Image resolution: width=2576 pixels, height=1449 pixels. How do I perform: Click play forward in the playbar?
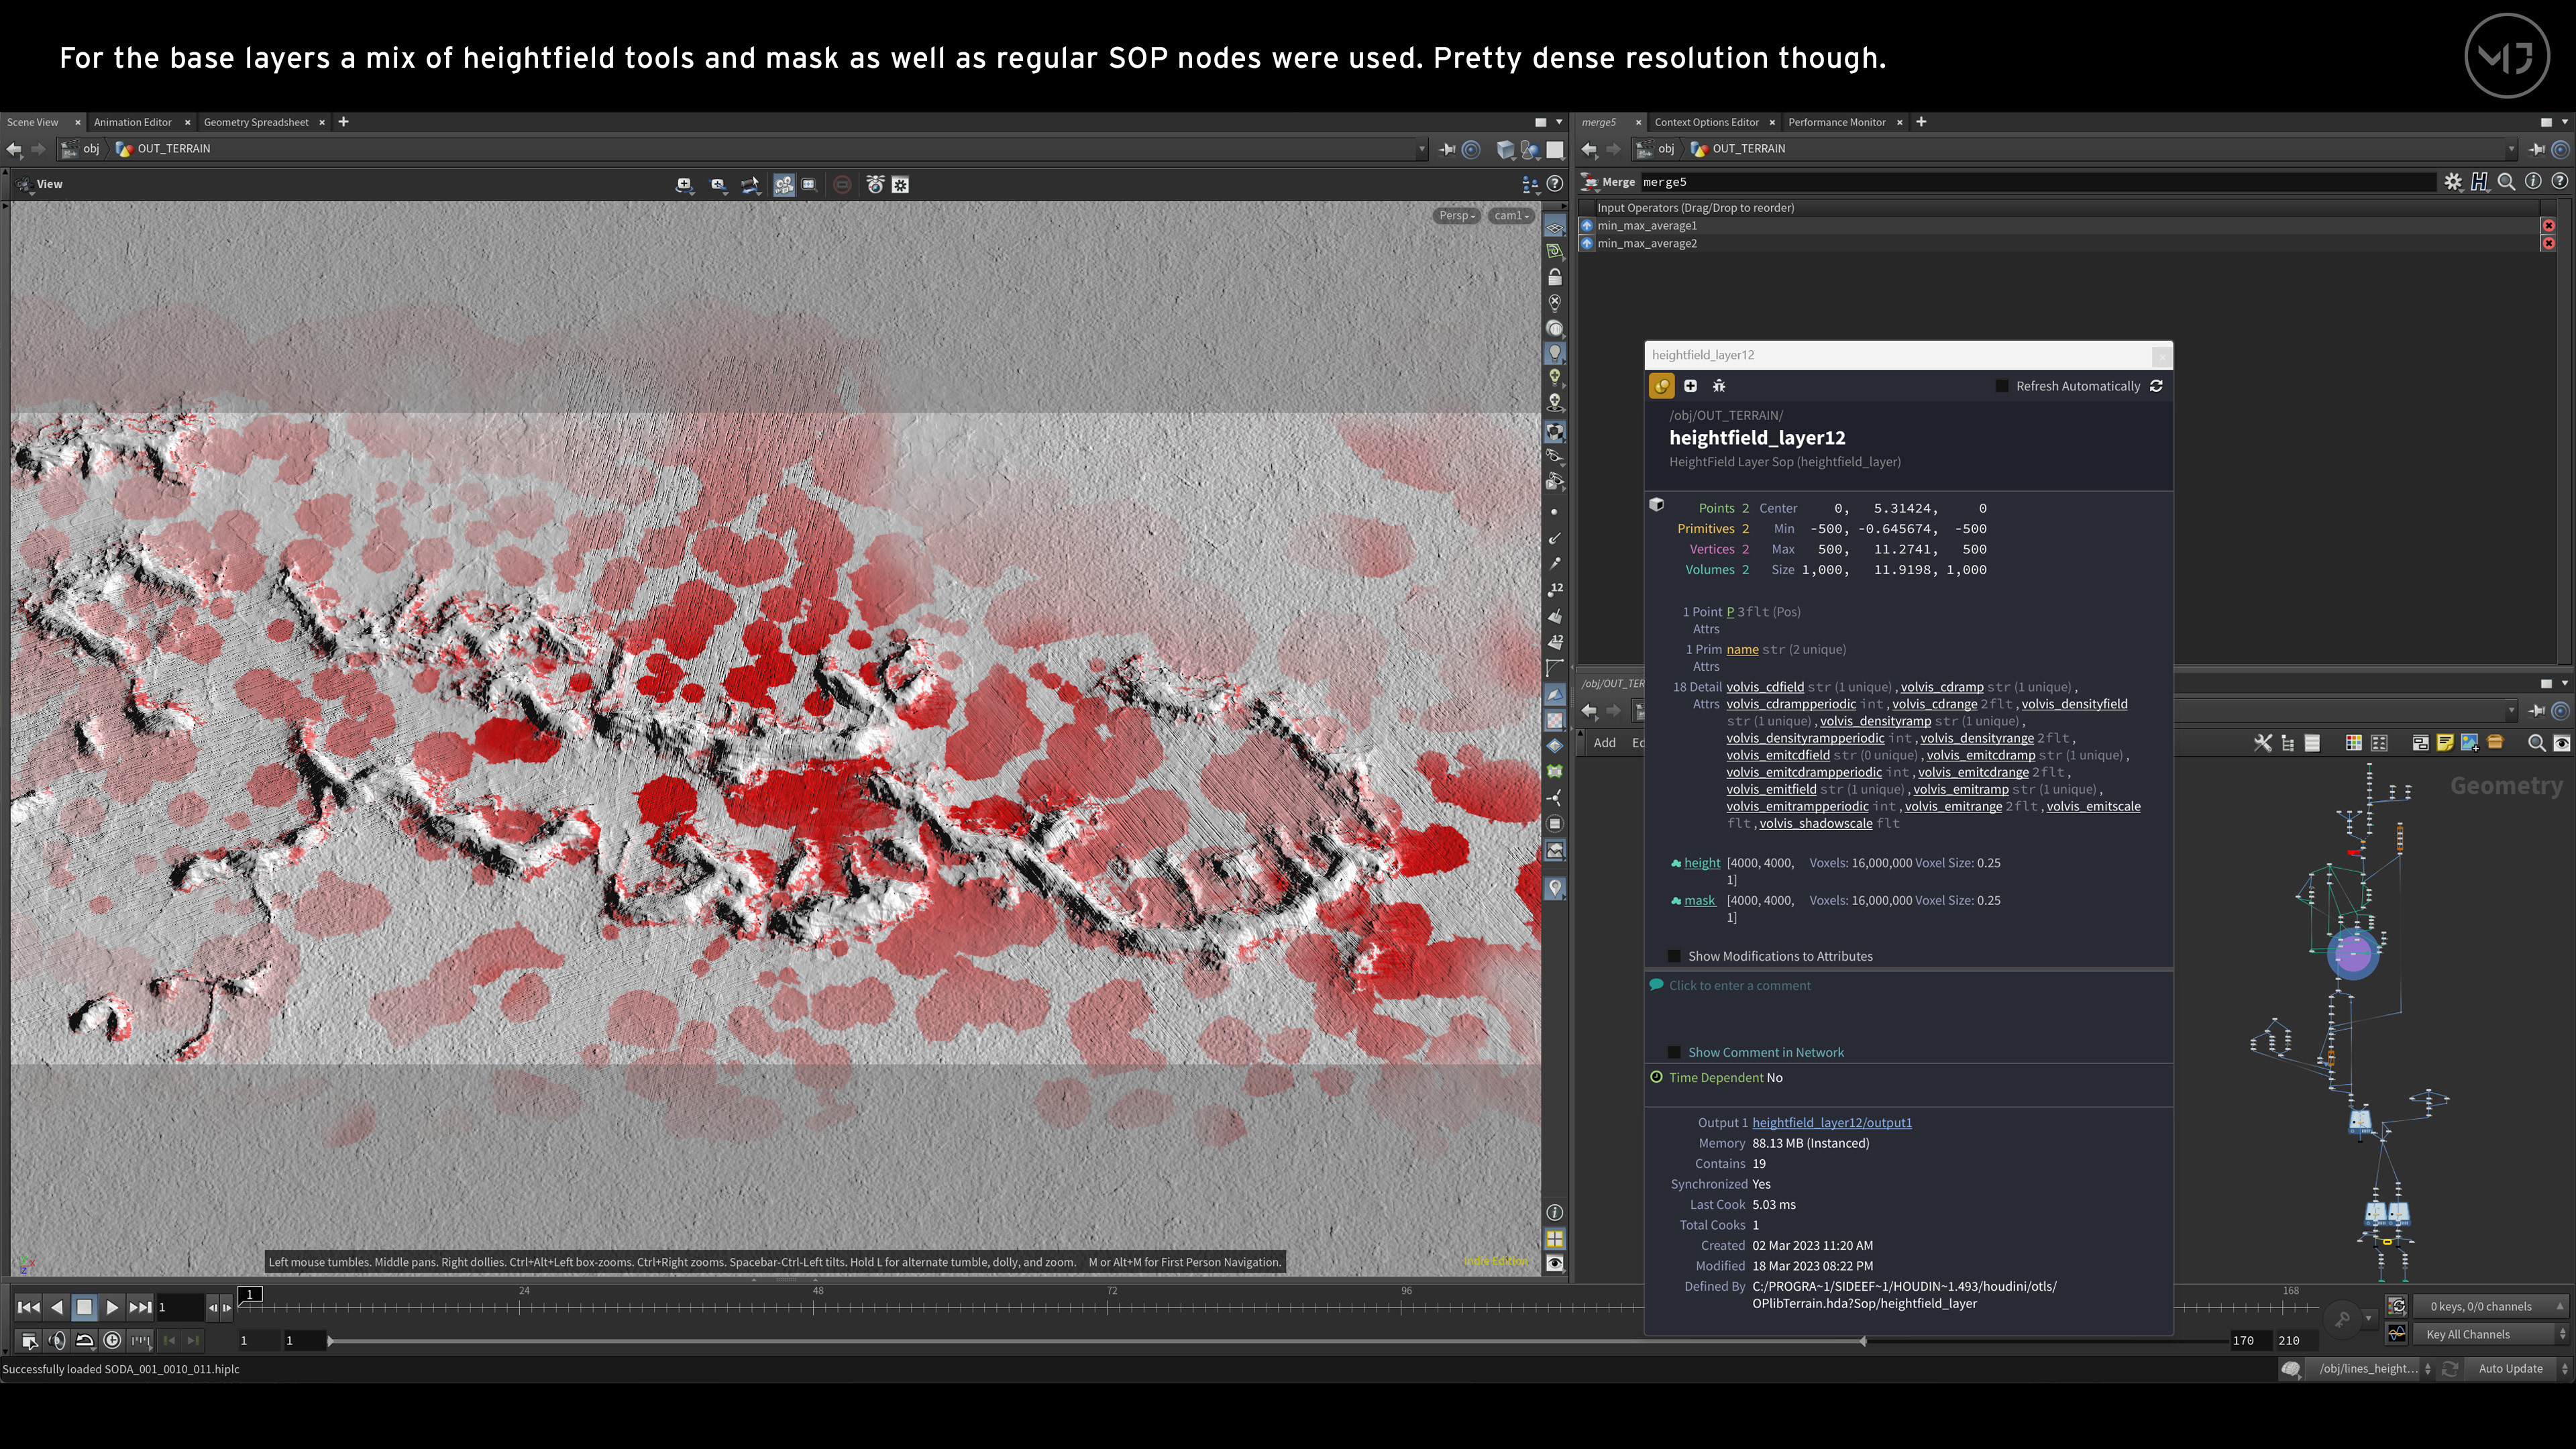tap(112, 1307)
